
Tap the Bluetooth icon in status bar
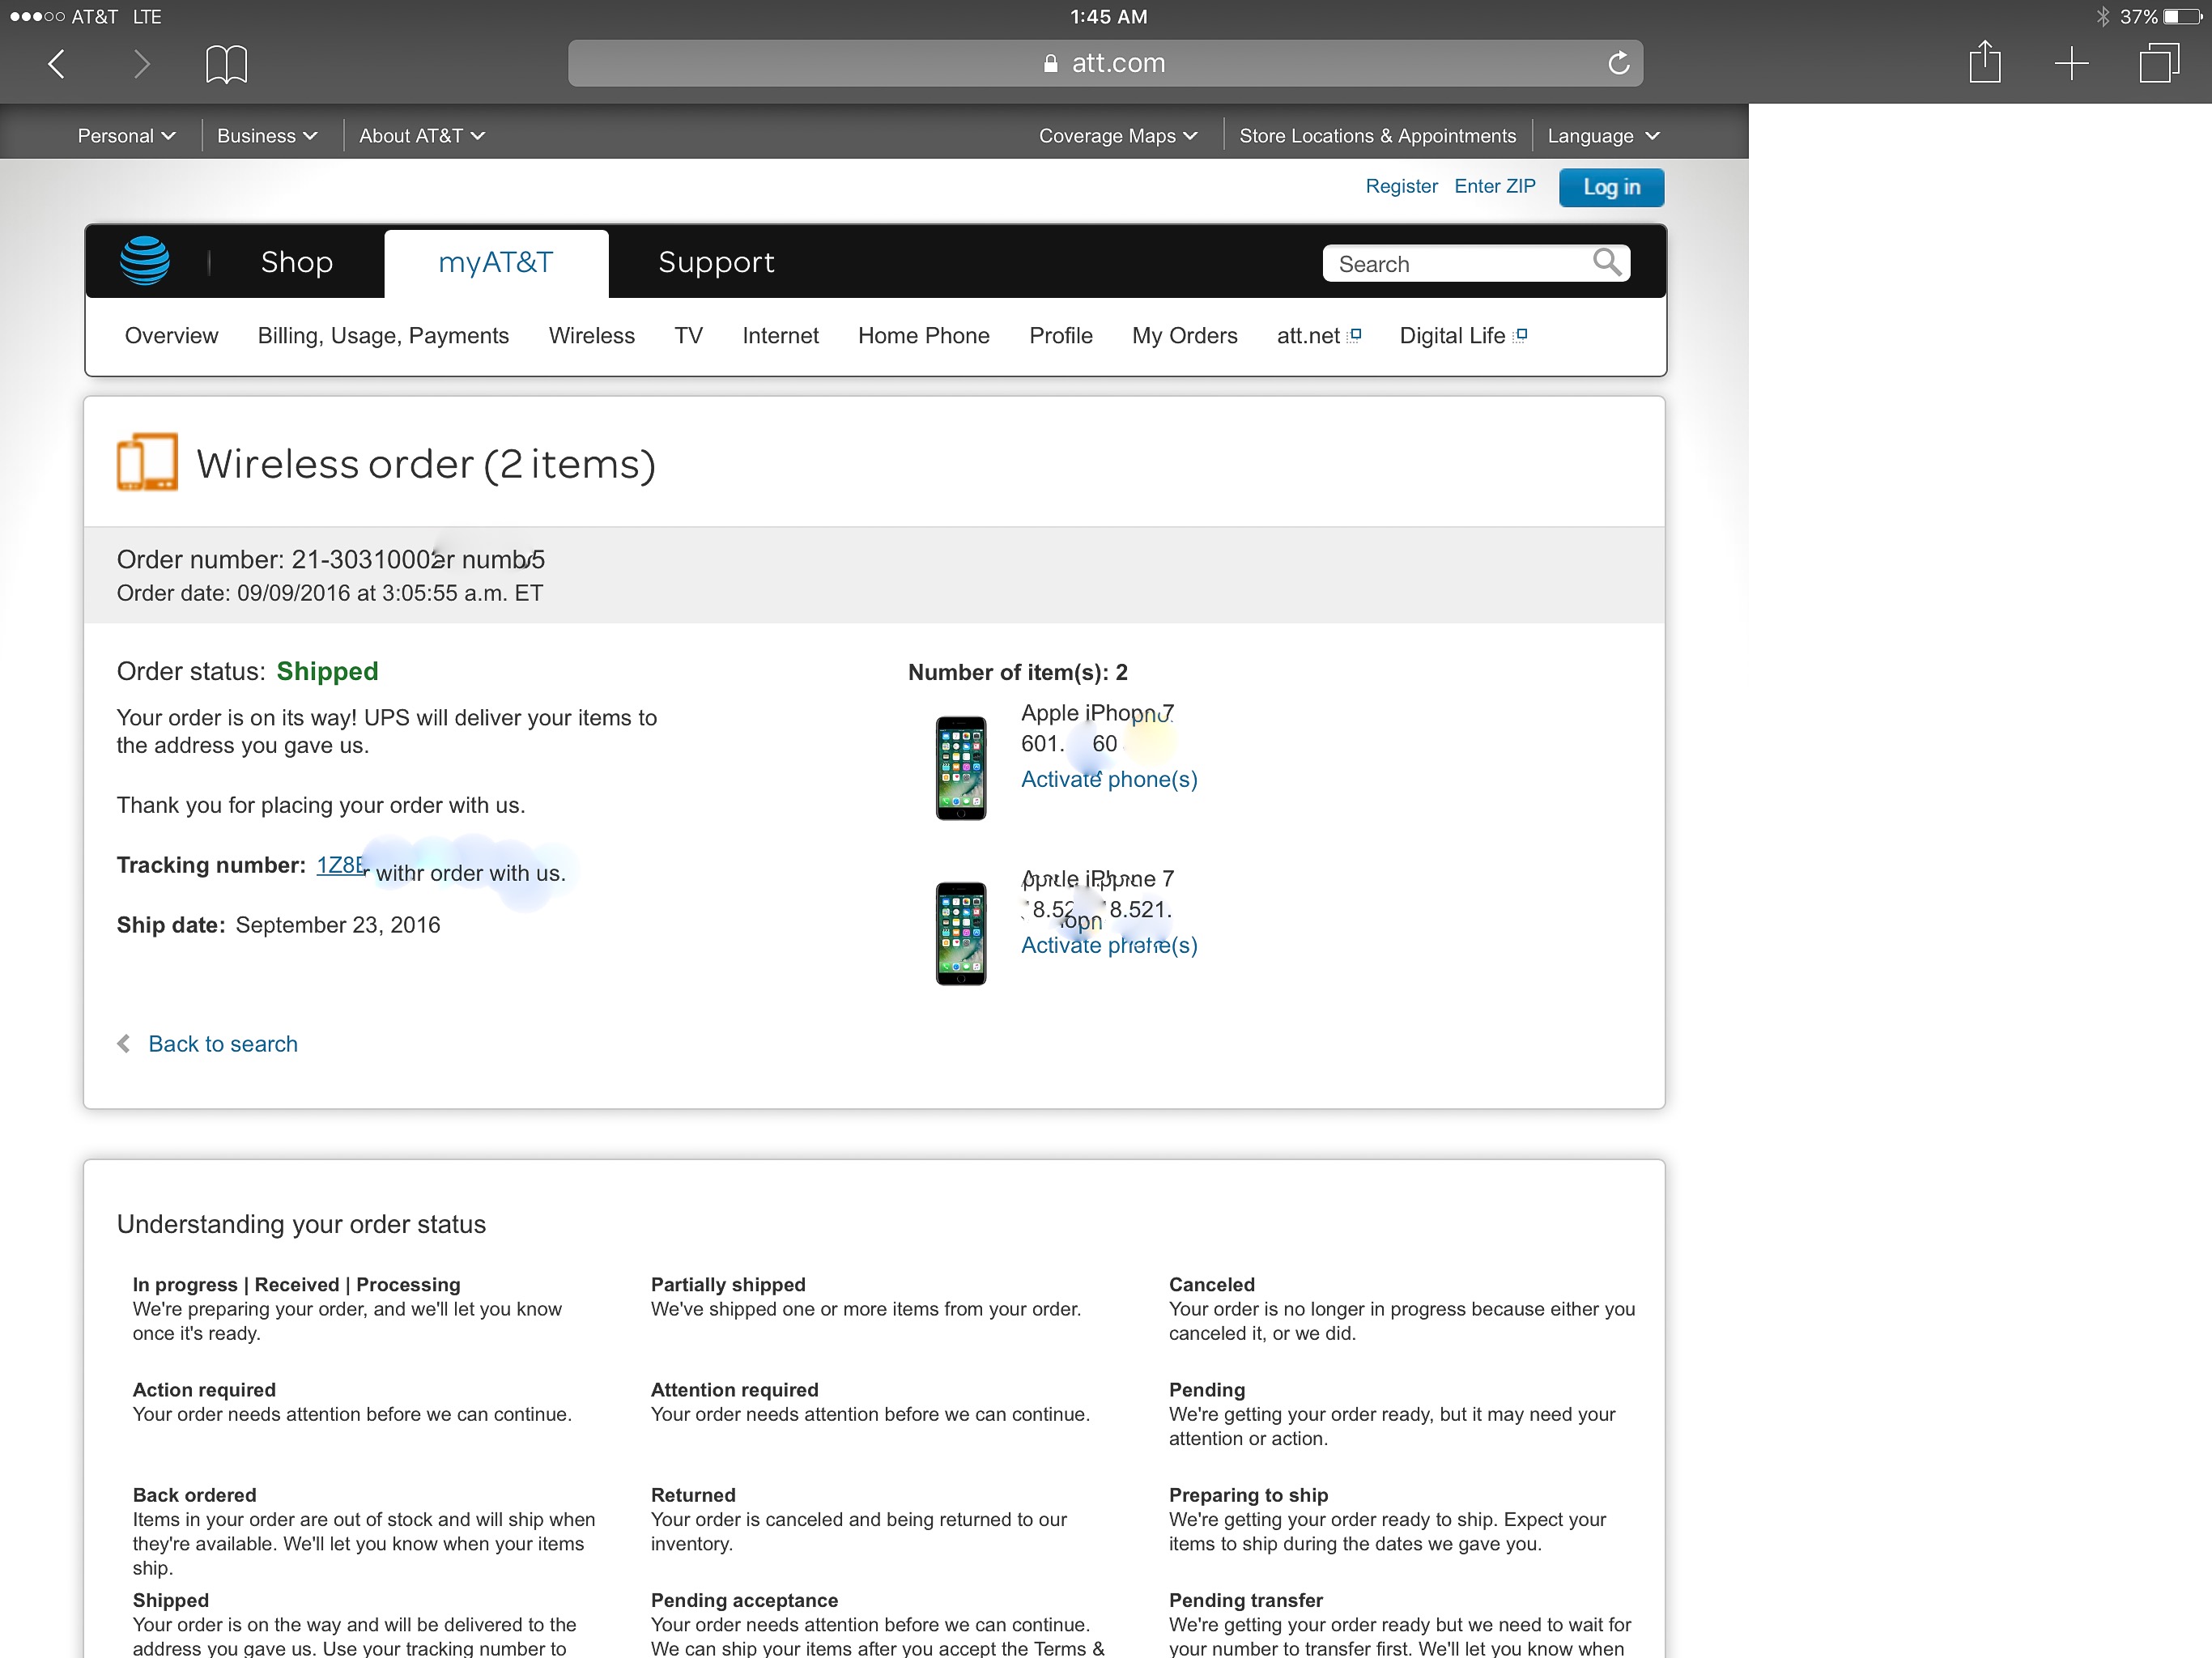(2102, 16)
